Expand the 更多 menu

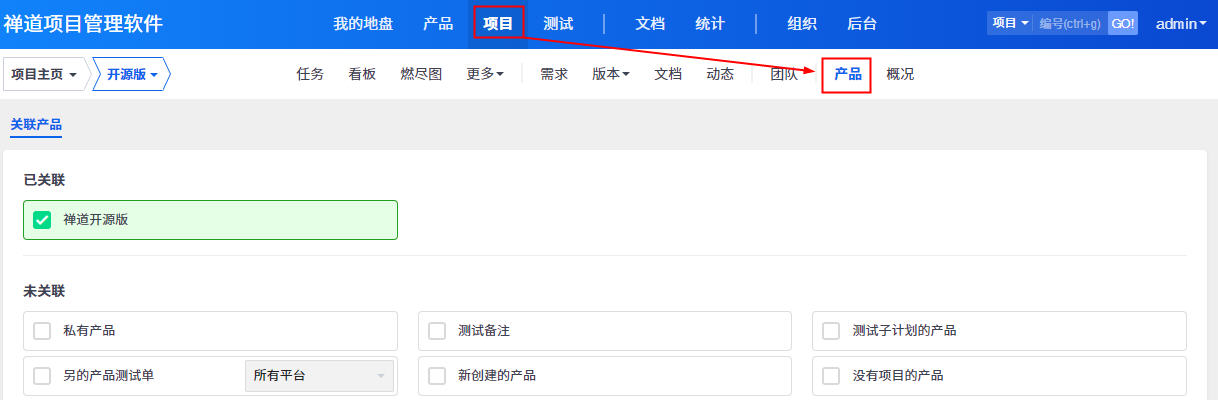coord(485,74)
